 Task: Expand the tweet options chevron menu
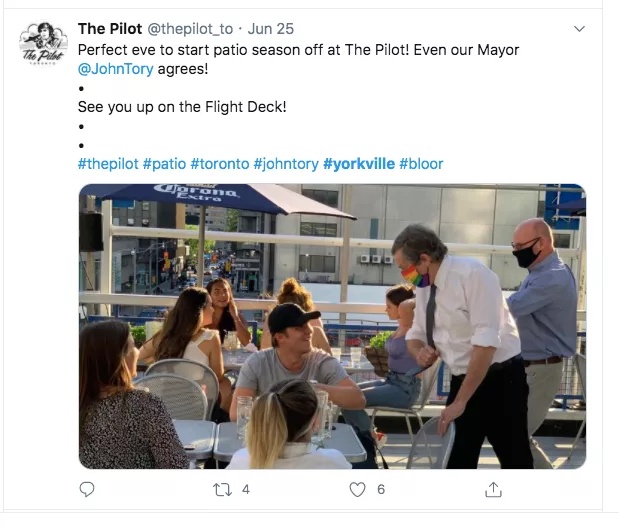click(579, 29)
